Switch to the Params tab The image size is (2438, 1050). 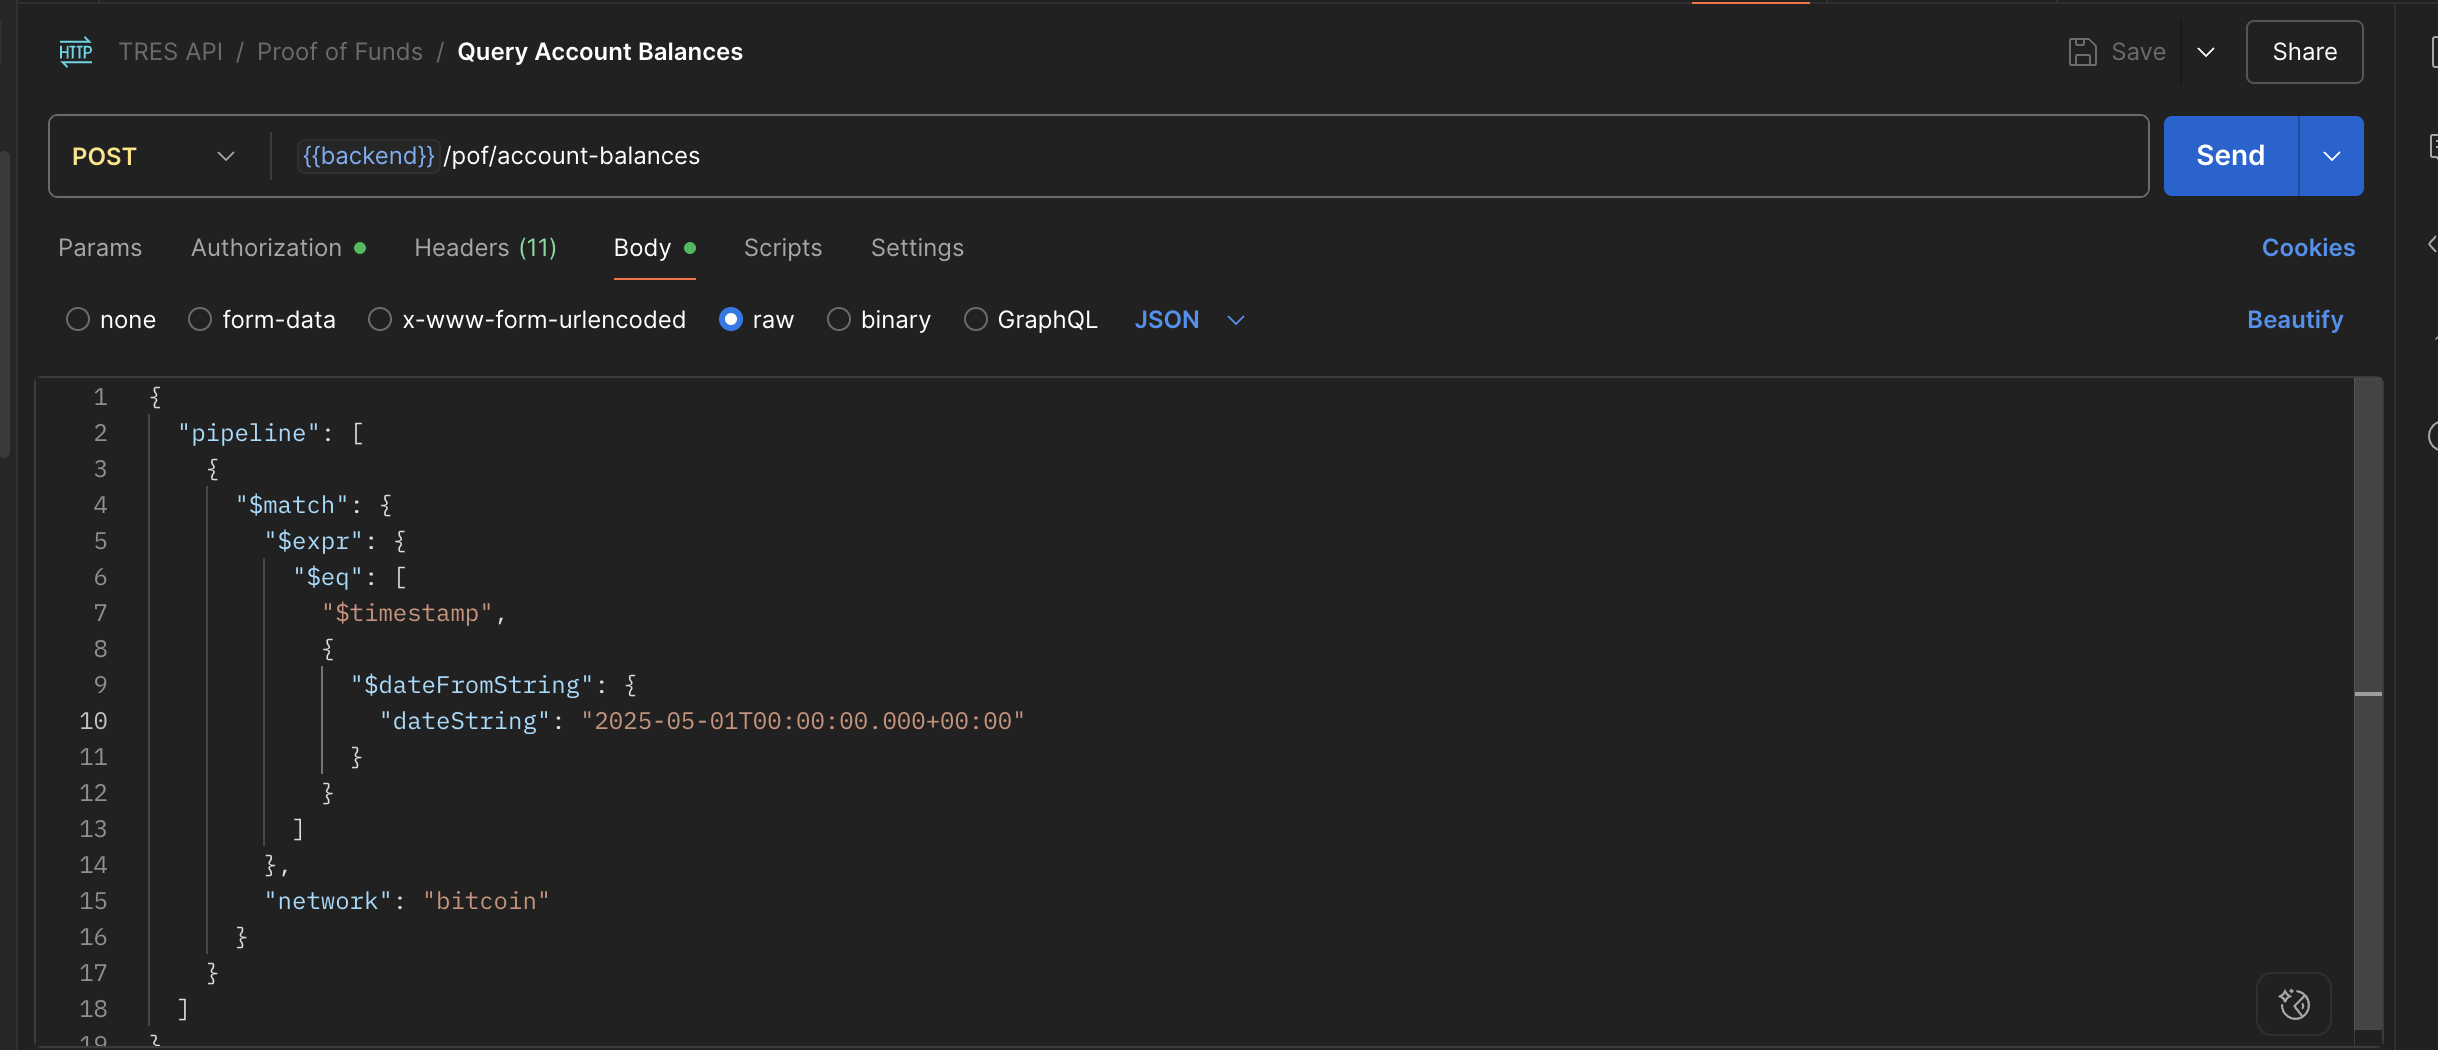[100, 248]
